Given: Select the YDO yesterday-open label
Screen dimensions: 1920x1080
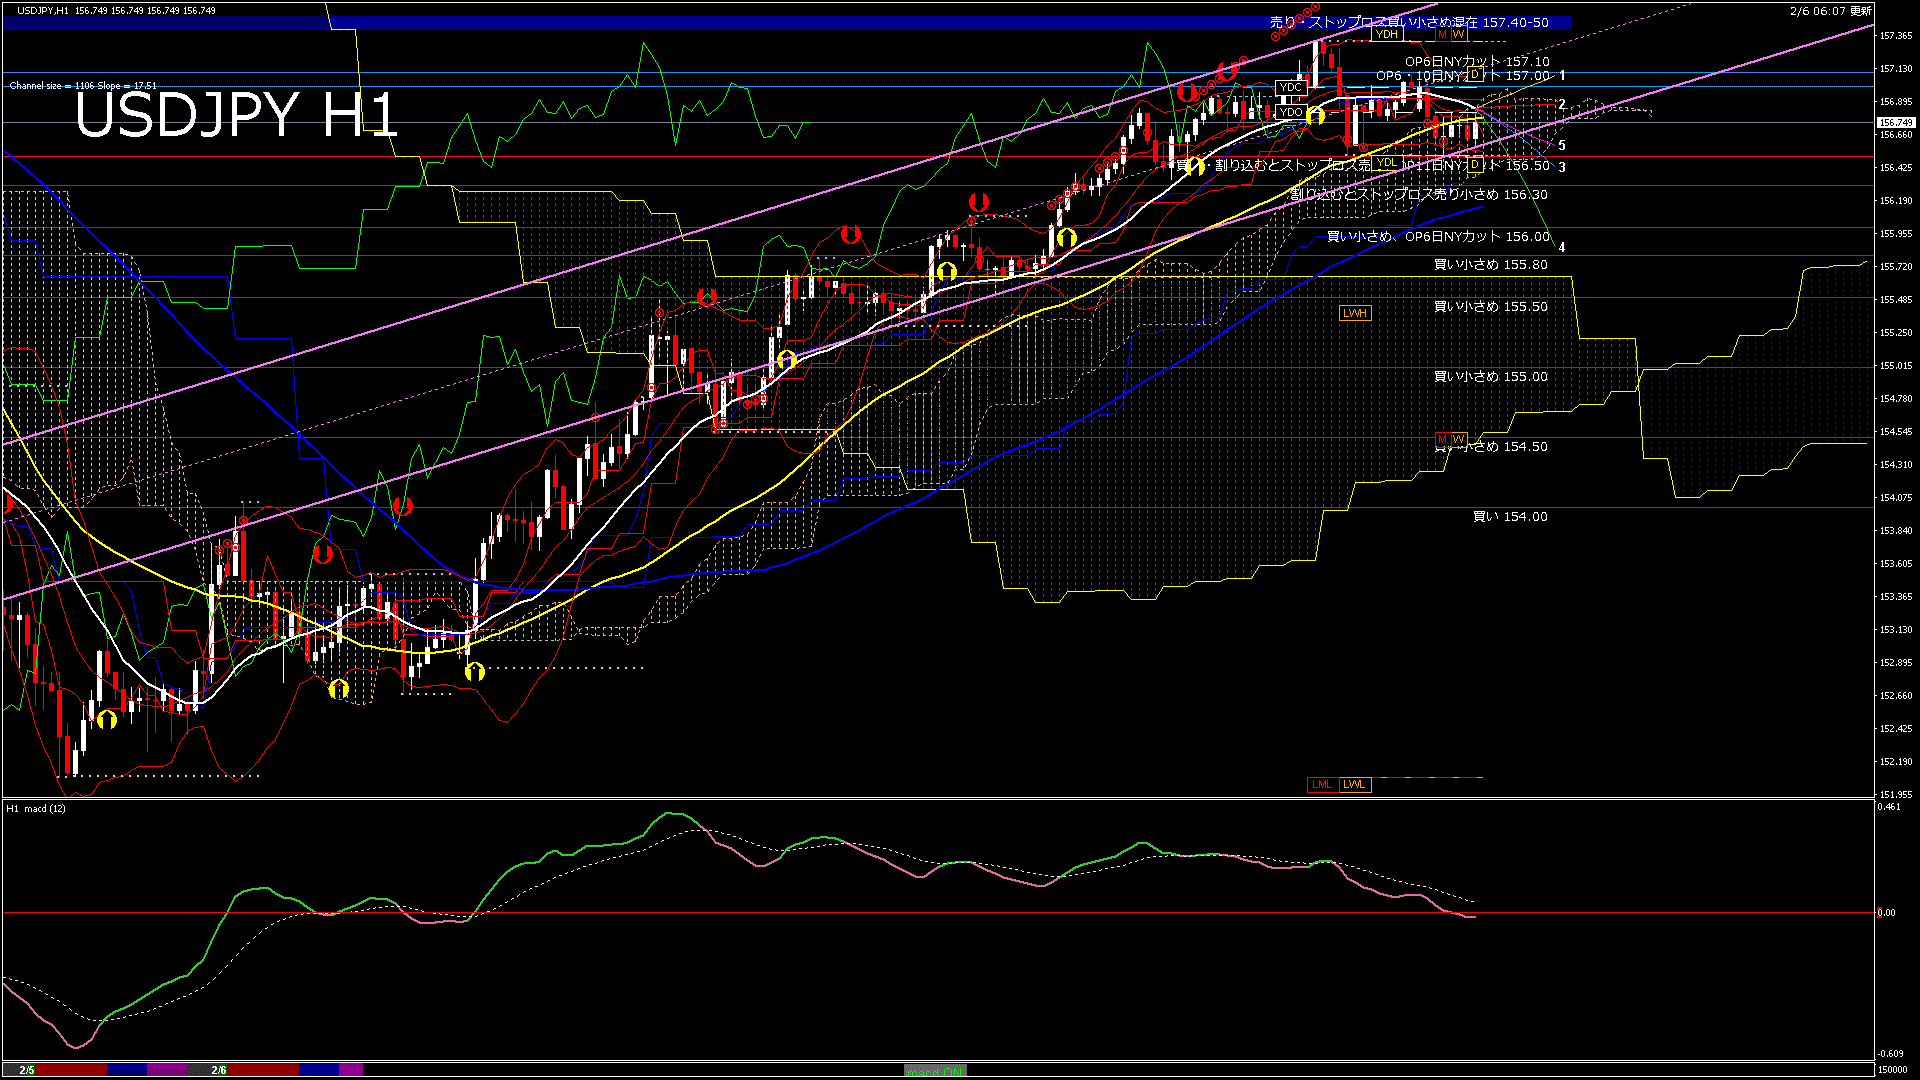Looking at the screenshot, I should (x=1290, y=112).
